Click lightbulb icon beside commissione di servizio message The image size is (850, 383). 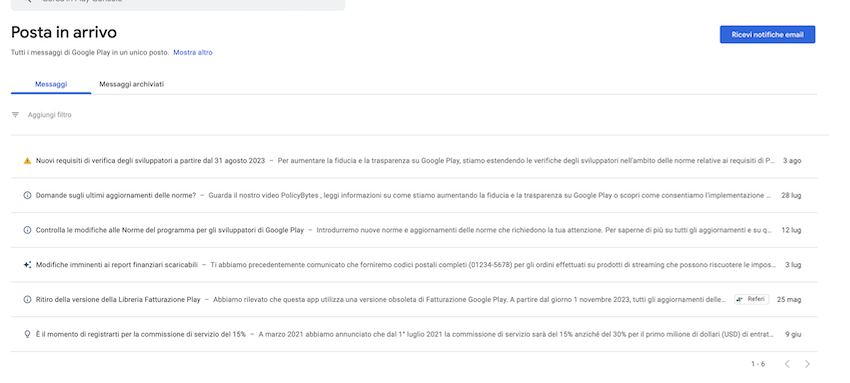(27, 334)
